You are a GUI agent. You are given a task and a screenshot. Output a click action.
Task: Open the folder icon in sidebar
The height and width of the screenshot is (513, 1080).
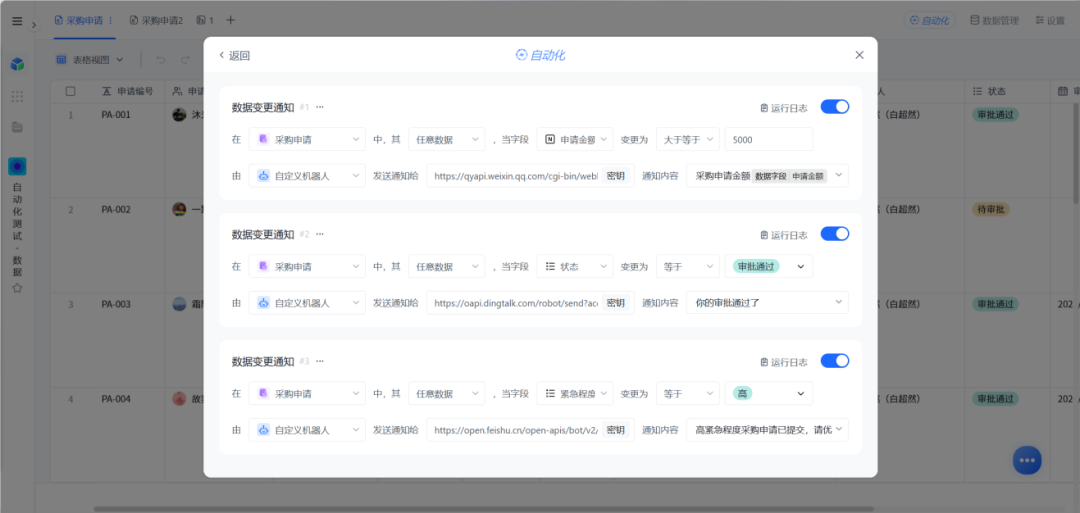[x=17, y=127]
